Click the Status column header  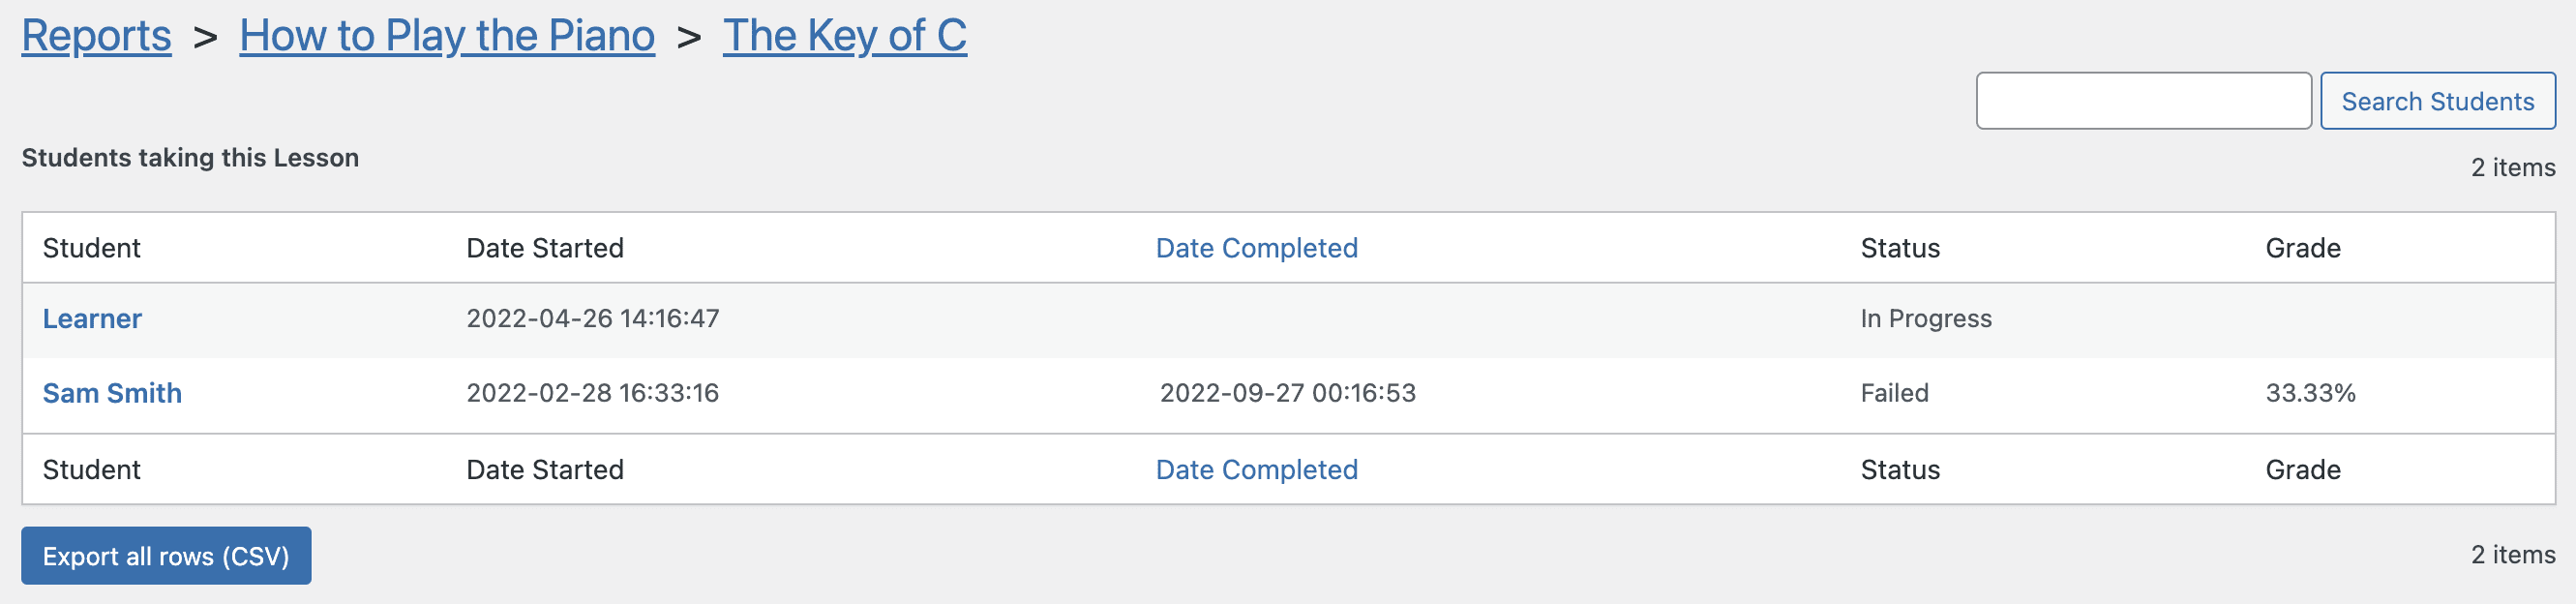(1900, 248)
